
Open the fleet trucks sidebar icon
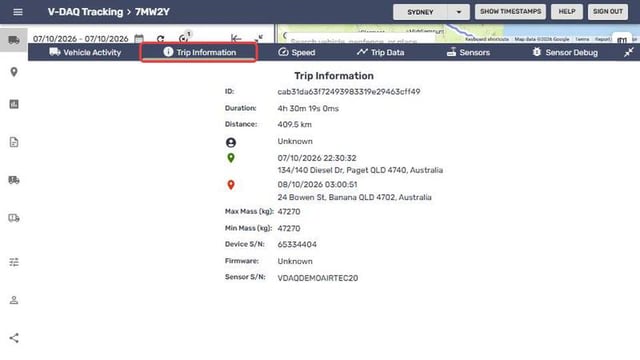(14, 180)
